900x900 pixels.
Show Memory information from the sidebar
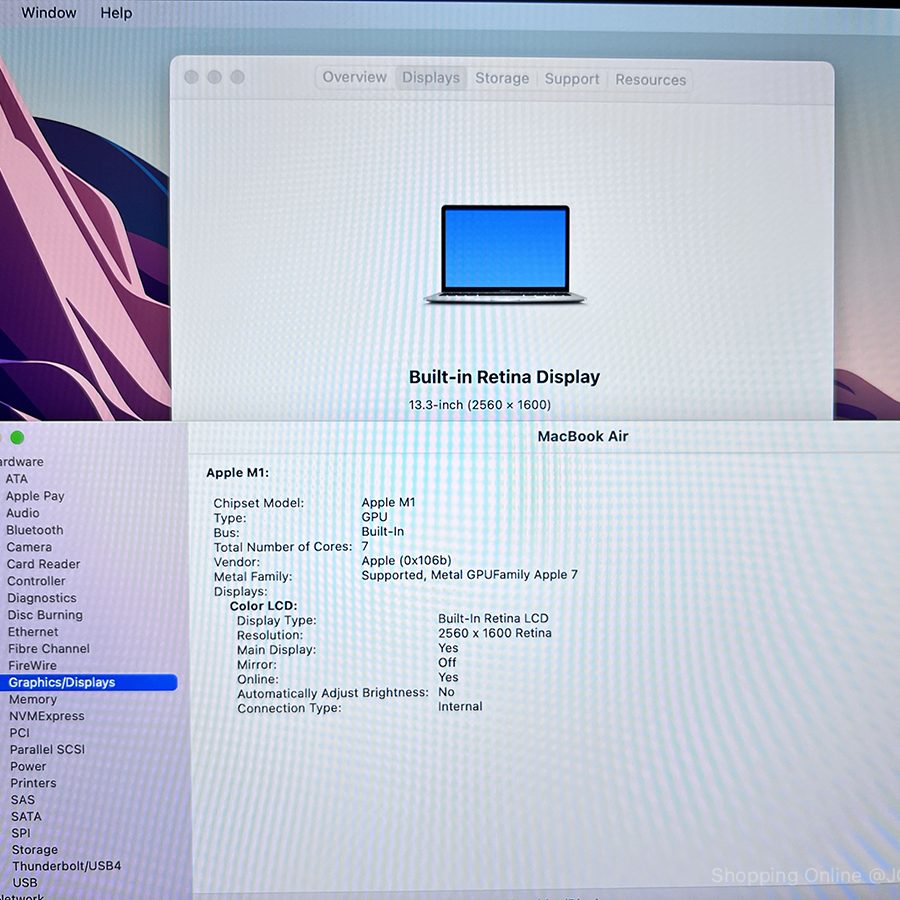point(33,699)
